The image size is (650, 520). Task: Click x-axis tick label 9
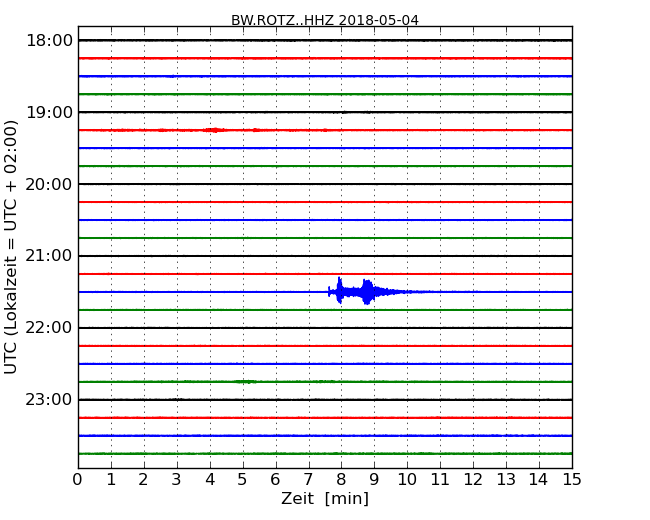coord(374,480)
